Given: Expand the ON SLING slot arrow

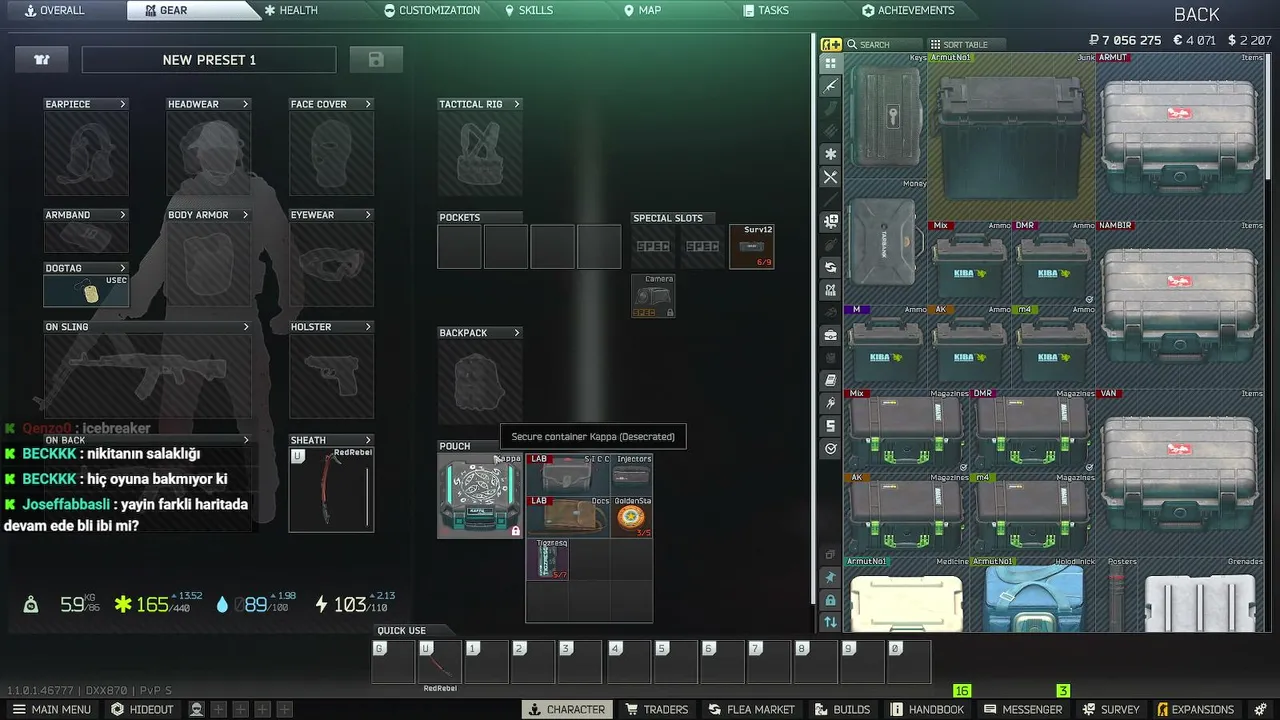Looking at the screenshot, I should [x=245, y=327].
